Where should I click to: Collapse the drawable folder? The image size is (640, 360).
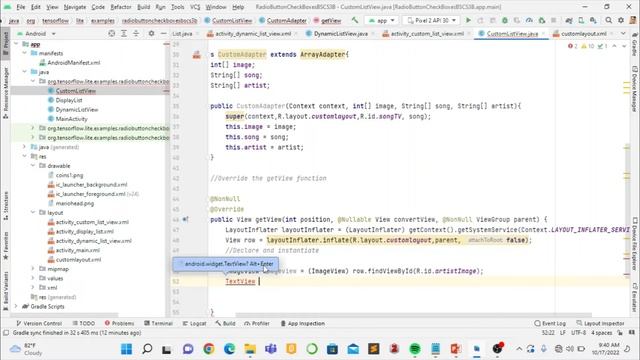click(33, 166)
